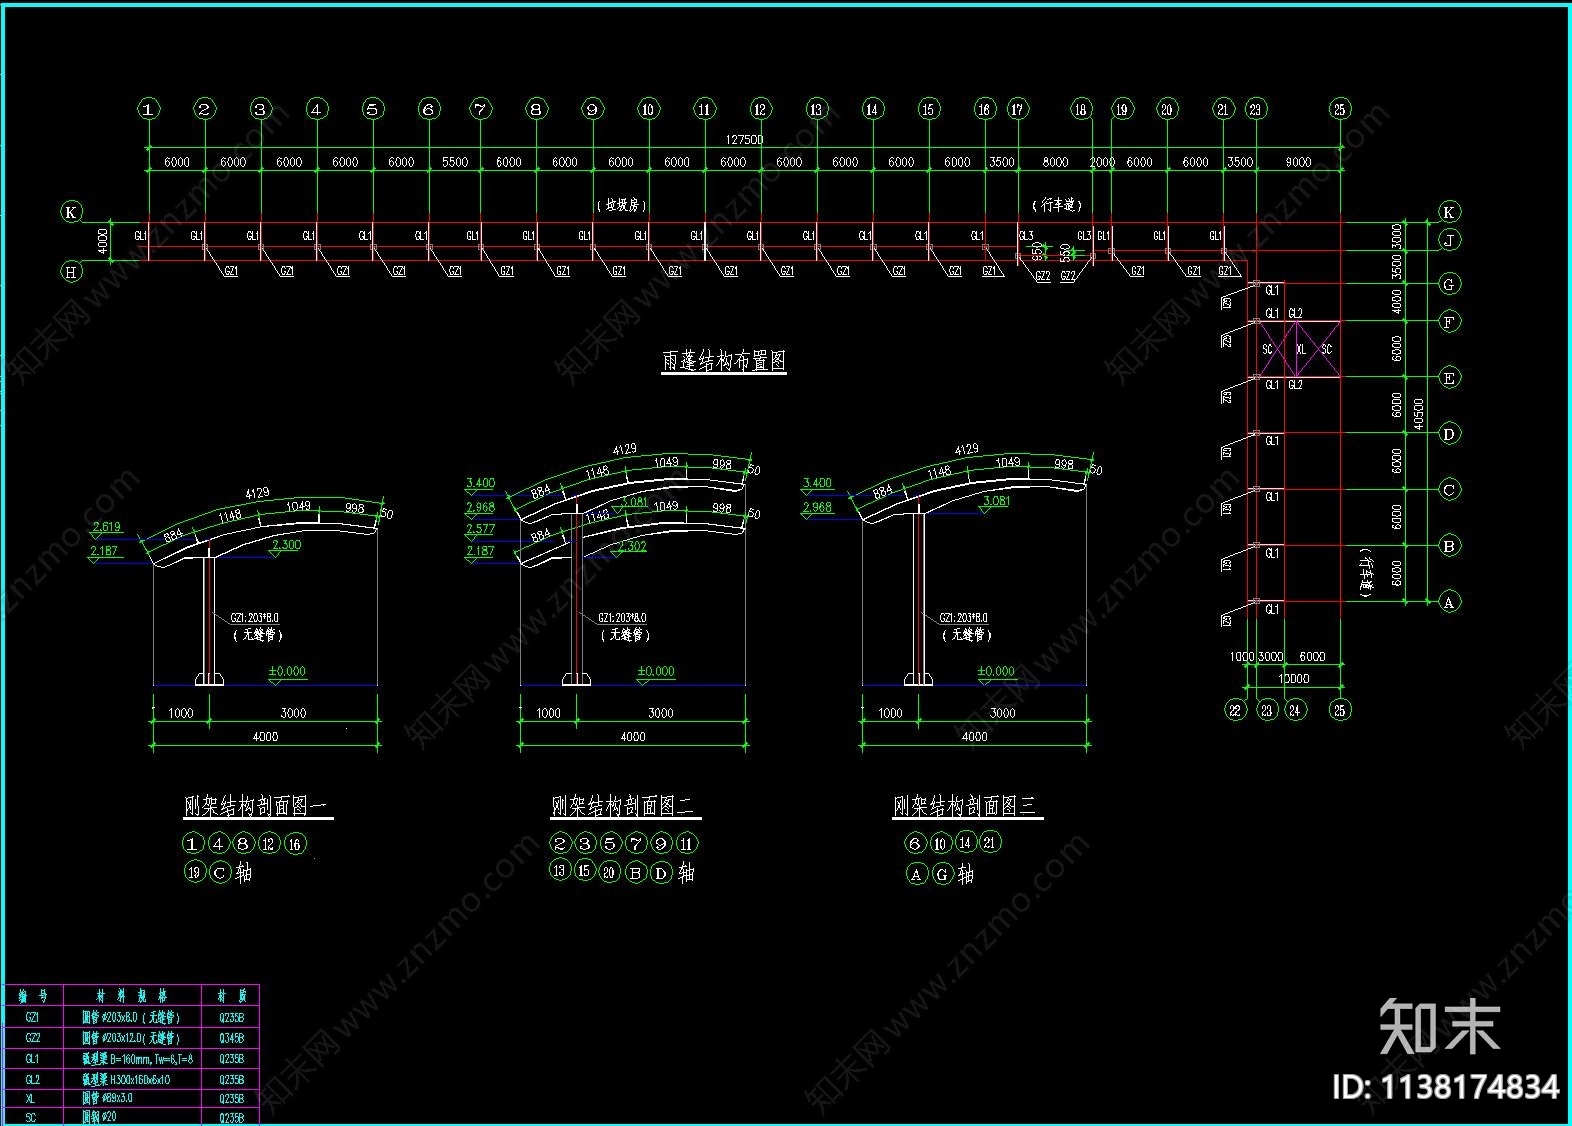The height and width of the screenshot is (1126, 1572).
Task: Click the XL brace label in the plan
Action: (1301, 350)
